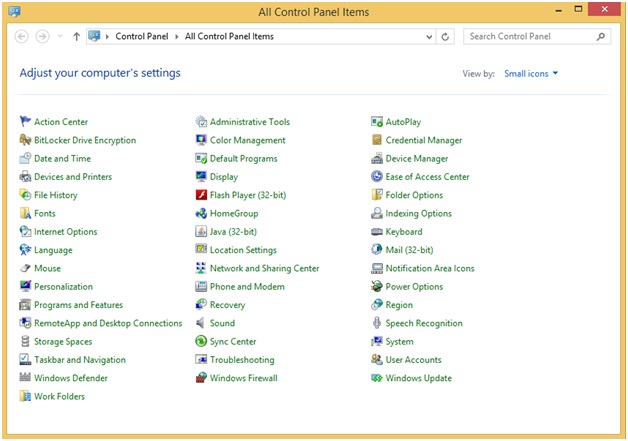Click the Sync Center icon
628x441 pixels.
point(201,342)
